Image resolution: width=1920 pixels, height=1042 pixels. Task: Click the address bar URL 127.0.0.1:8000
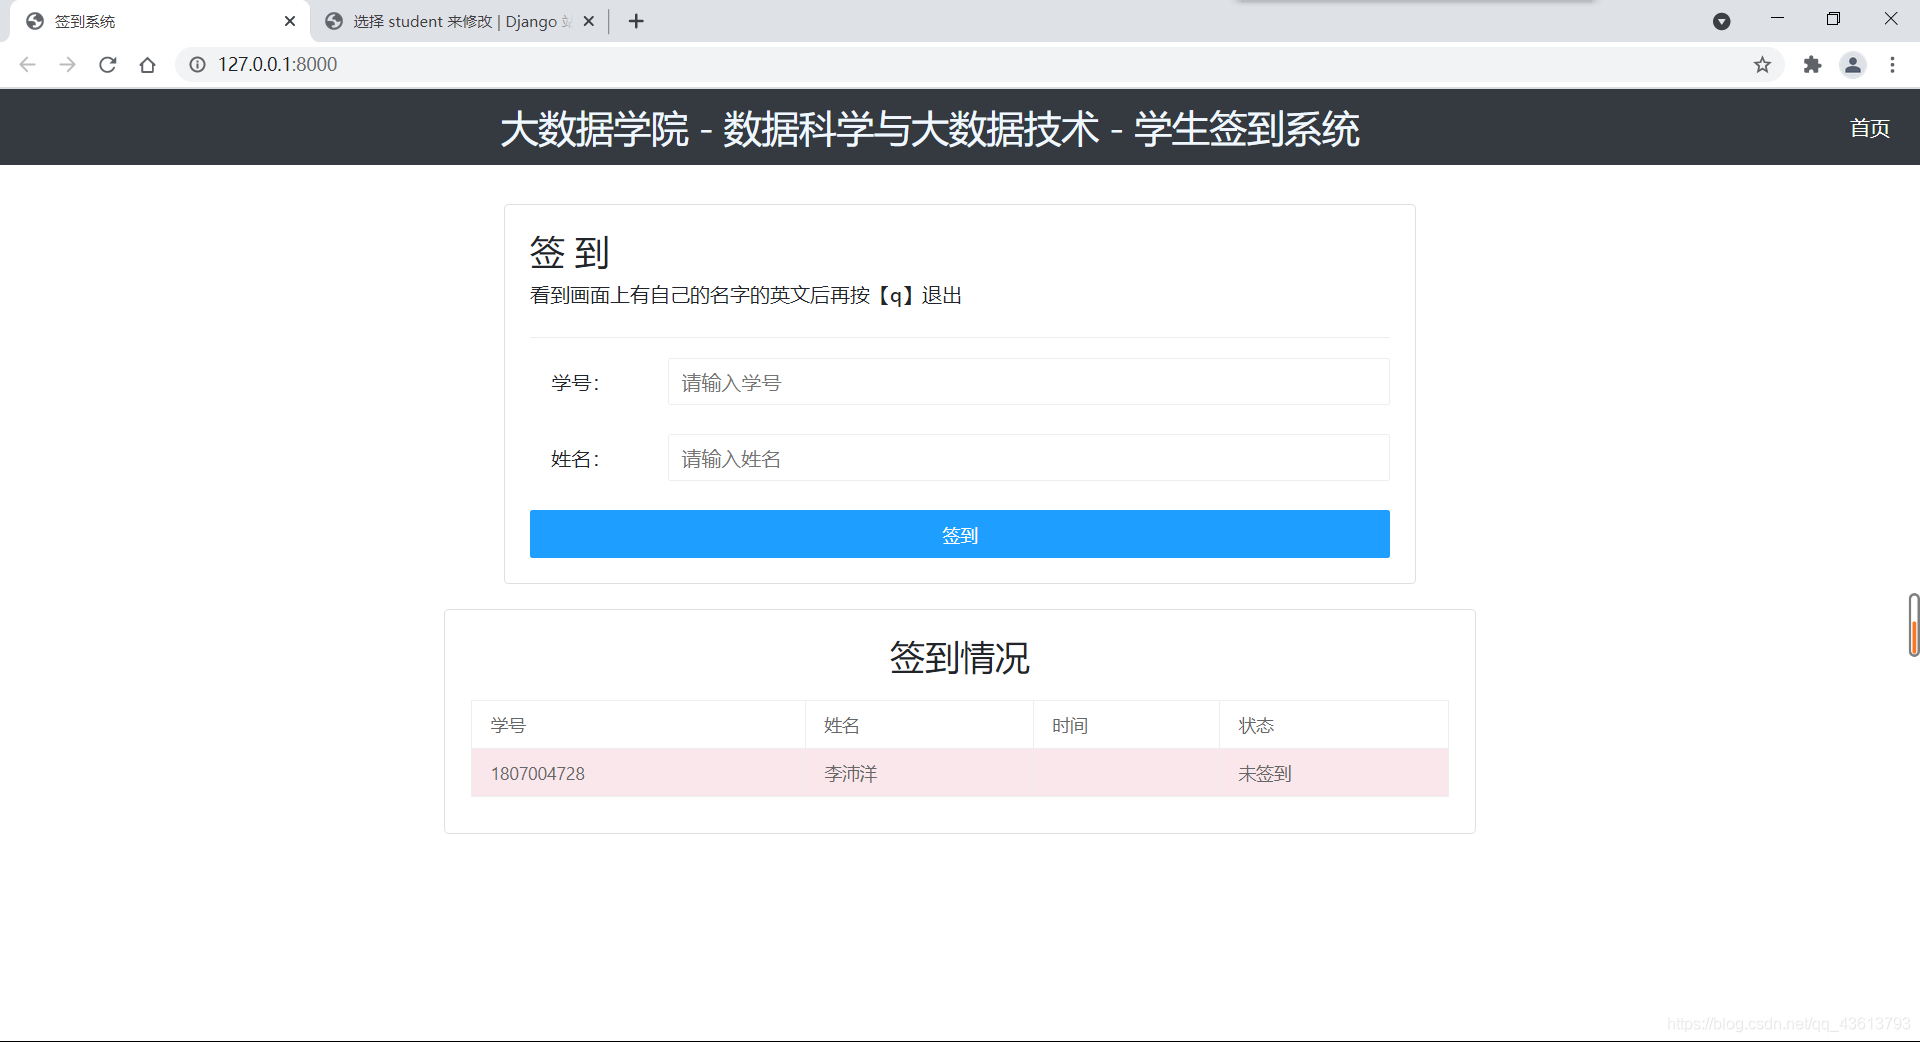278,65
